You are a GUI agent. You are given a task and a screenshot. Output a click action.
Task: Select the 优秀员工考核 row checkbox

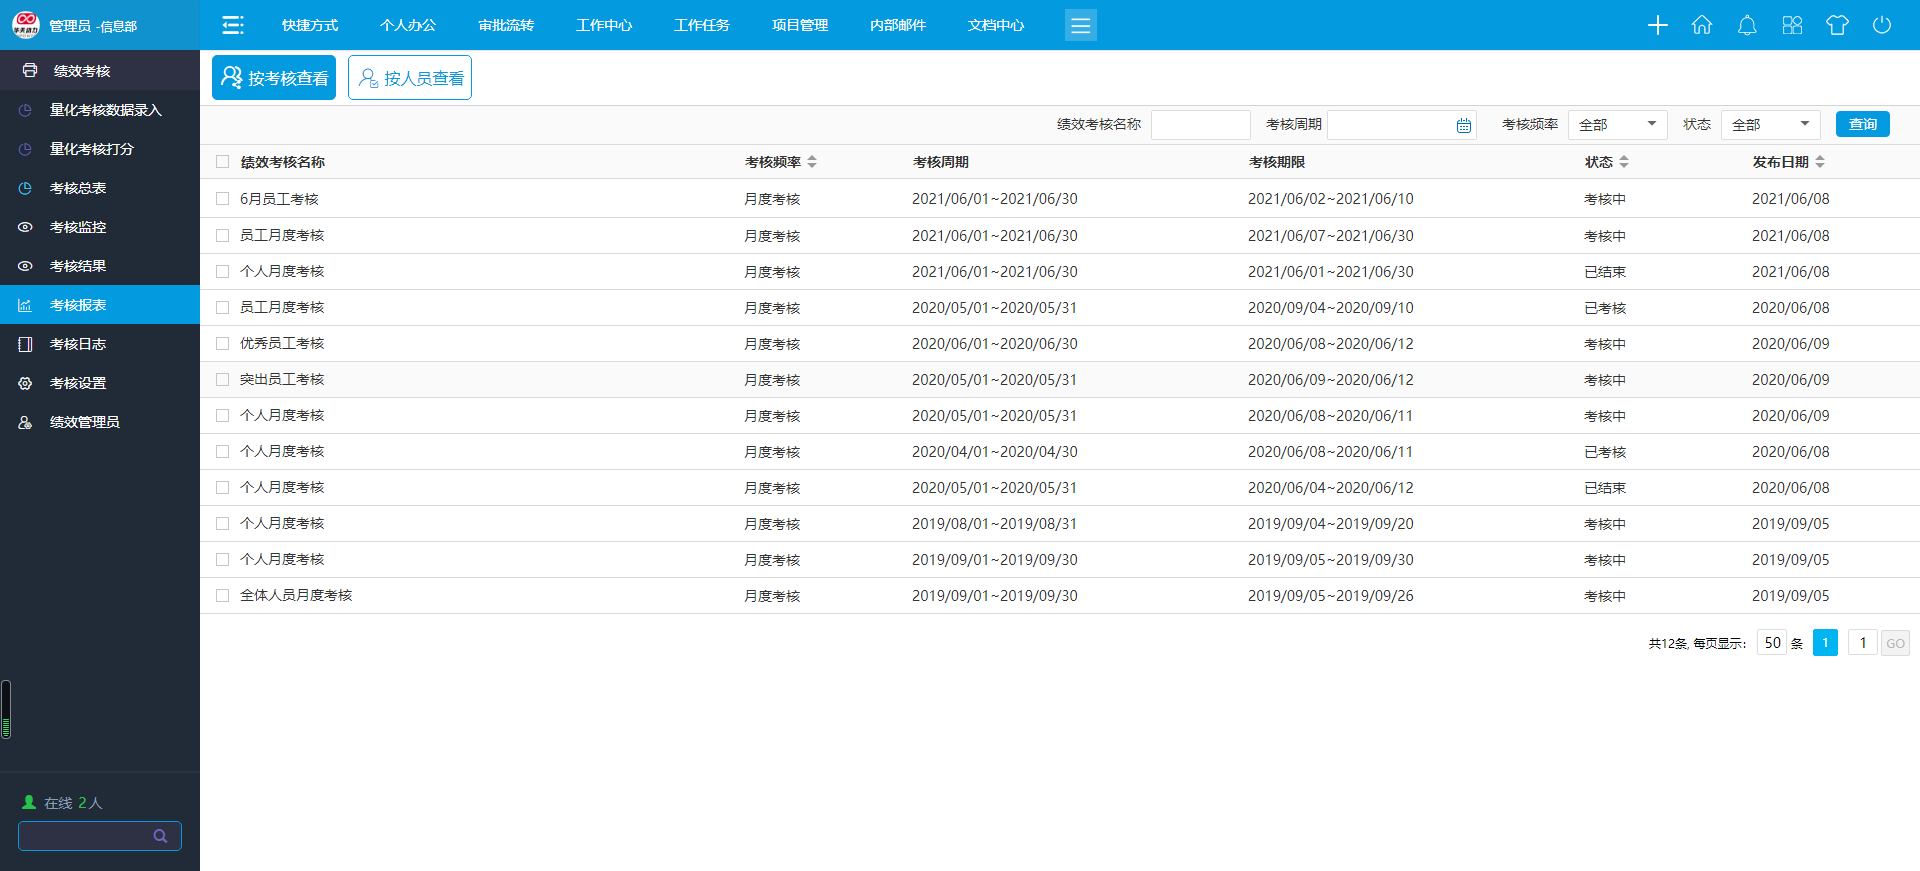click(x=223, y=343)
